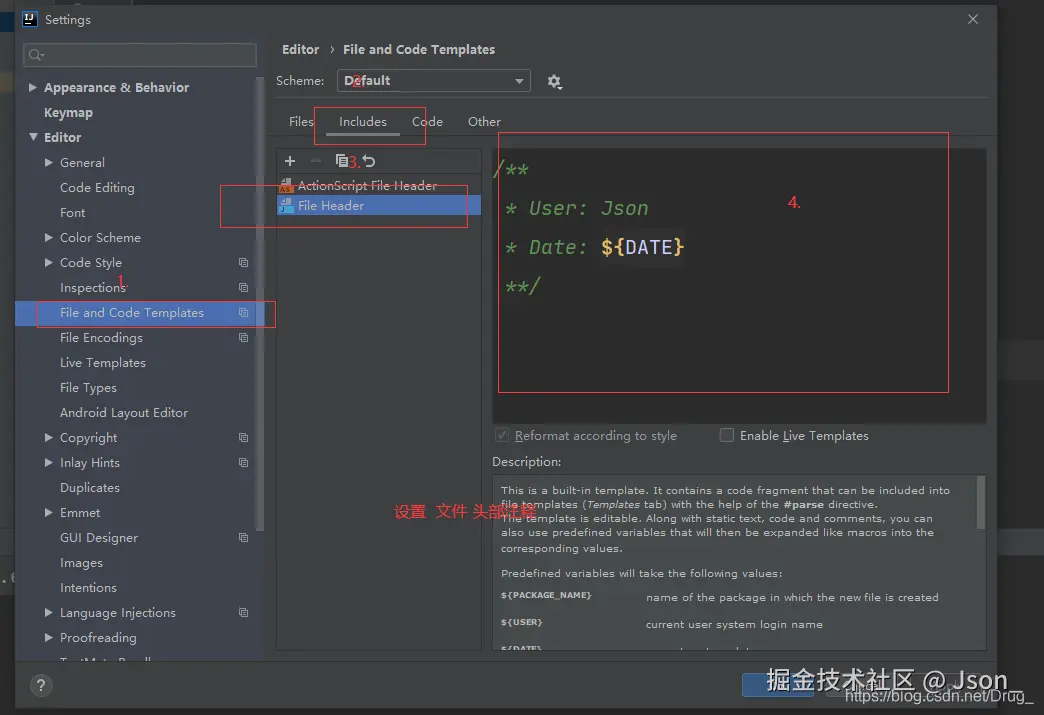The image size is (1044, 715).
Task: Click the settings search field
Action: point(140,55)
